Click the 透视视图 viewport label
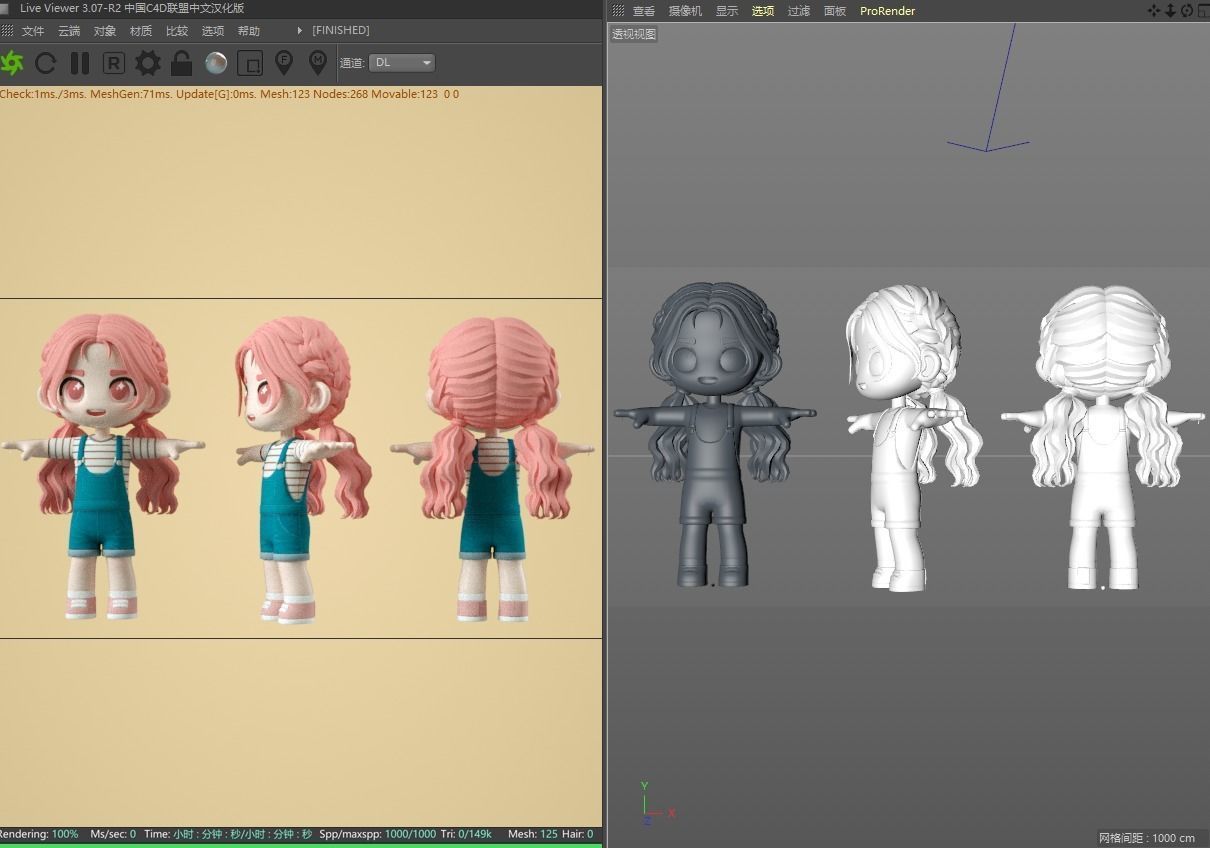The height and width of the screenshot is (848, 1210). 634,34
